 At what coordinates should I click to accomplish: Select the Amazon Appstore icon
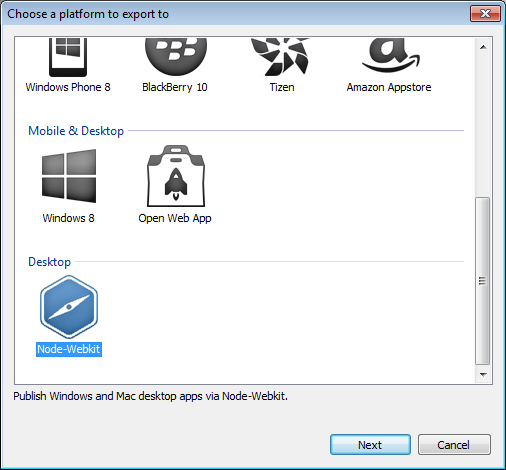pos(391,55)
